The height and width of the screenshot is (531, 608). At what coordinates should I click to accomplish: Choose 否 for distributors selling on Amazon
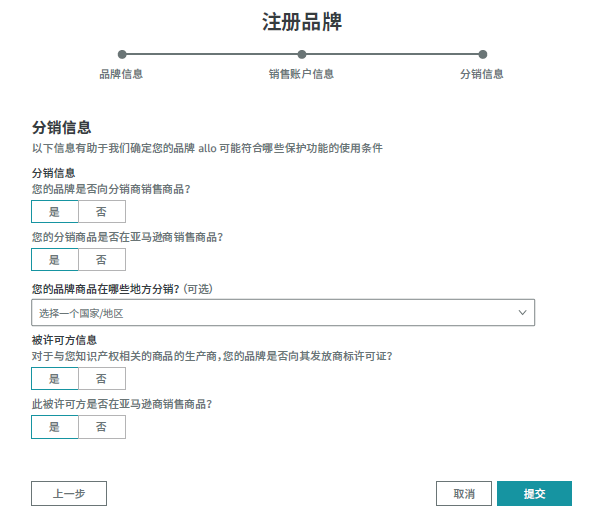click(x=102, y=259)
